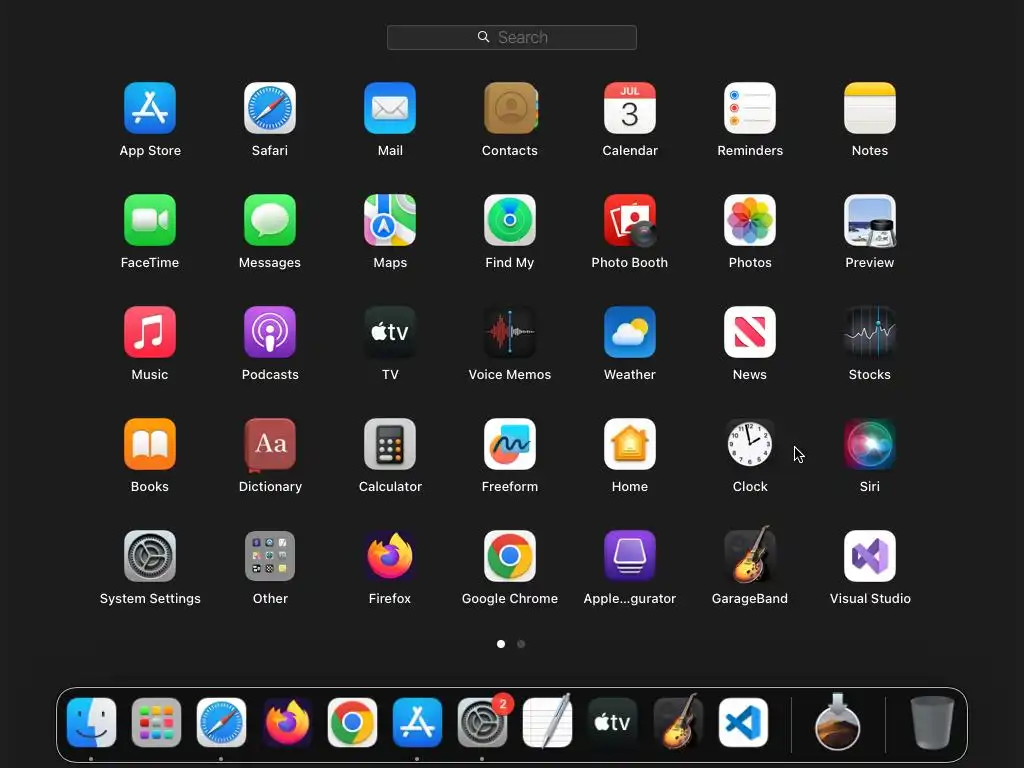This screenshot has width=1024, height=768.
Task: Open the Calendar app
Action: coord(630,108)
